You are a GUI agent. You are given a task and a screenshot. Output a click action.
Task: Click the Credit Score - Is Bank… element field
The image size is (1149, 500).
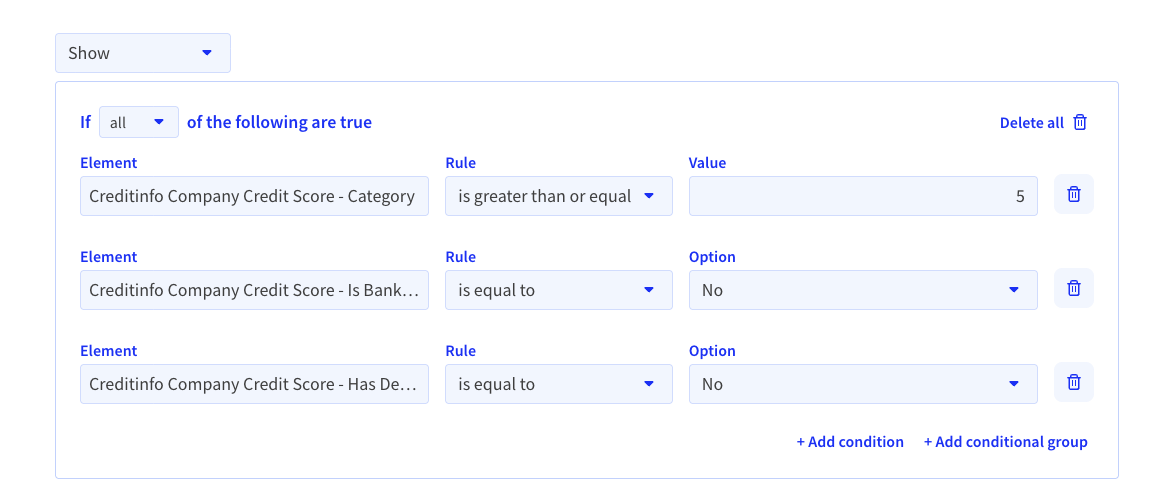[254, 290]
